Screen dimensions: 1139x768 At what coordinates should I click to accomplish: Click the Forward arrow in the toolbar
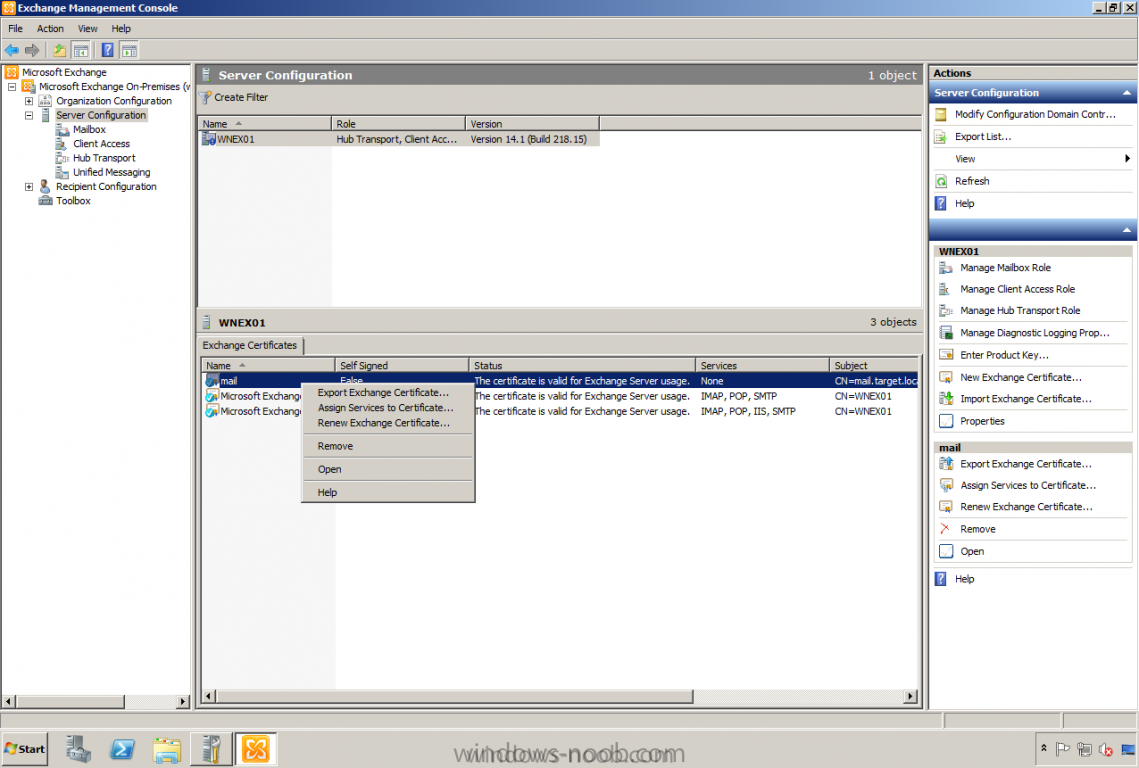(x=32, y=51)
